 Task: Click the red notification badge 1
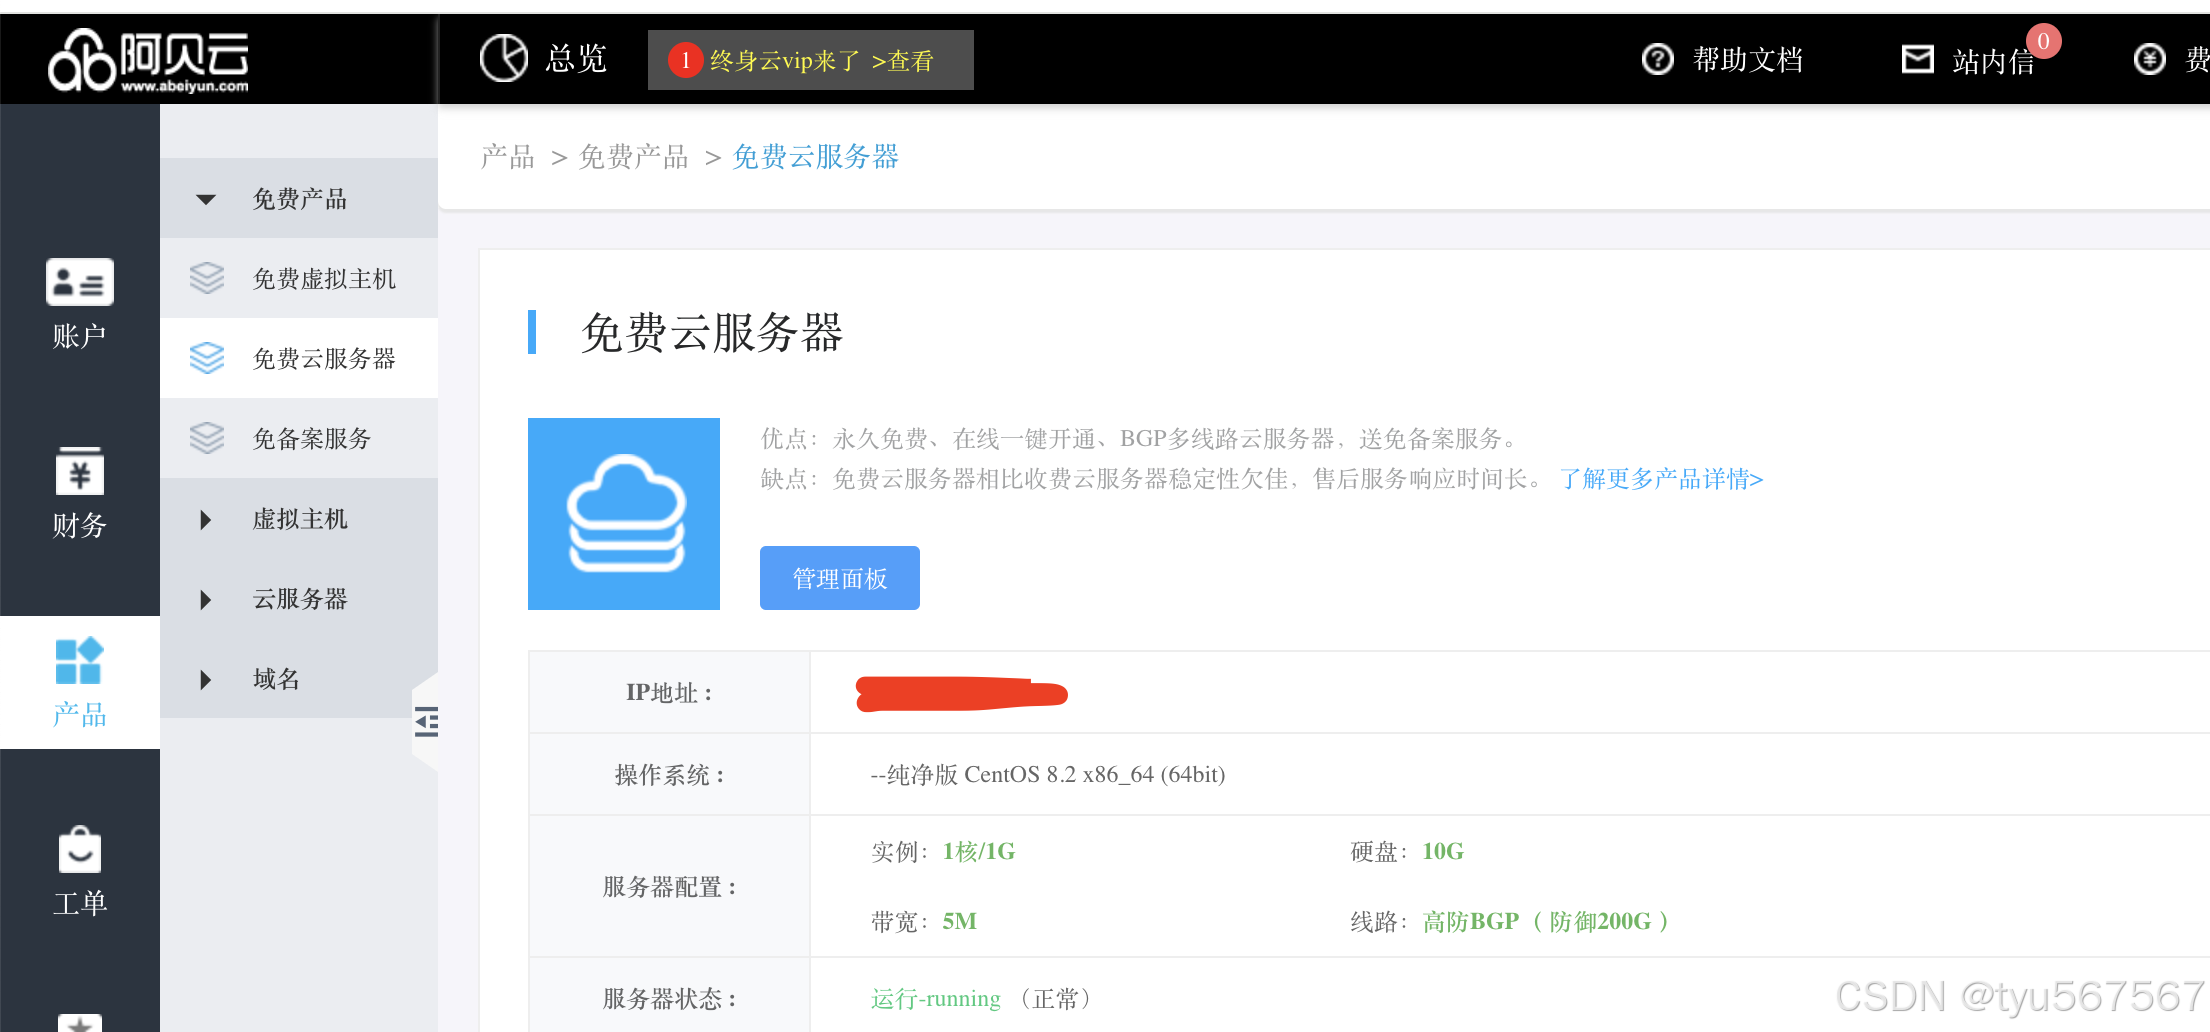(685, 60)
